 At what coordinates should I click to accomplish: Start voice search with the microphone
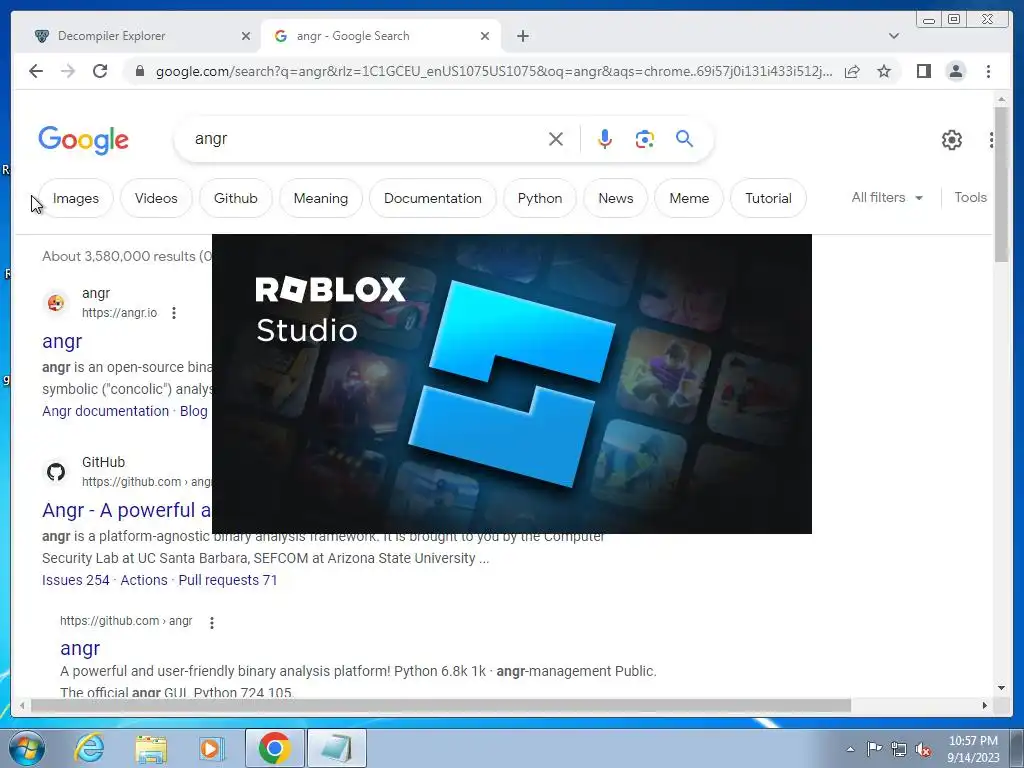tap(605, 138)
